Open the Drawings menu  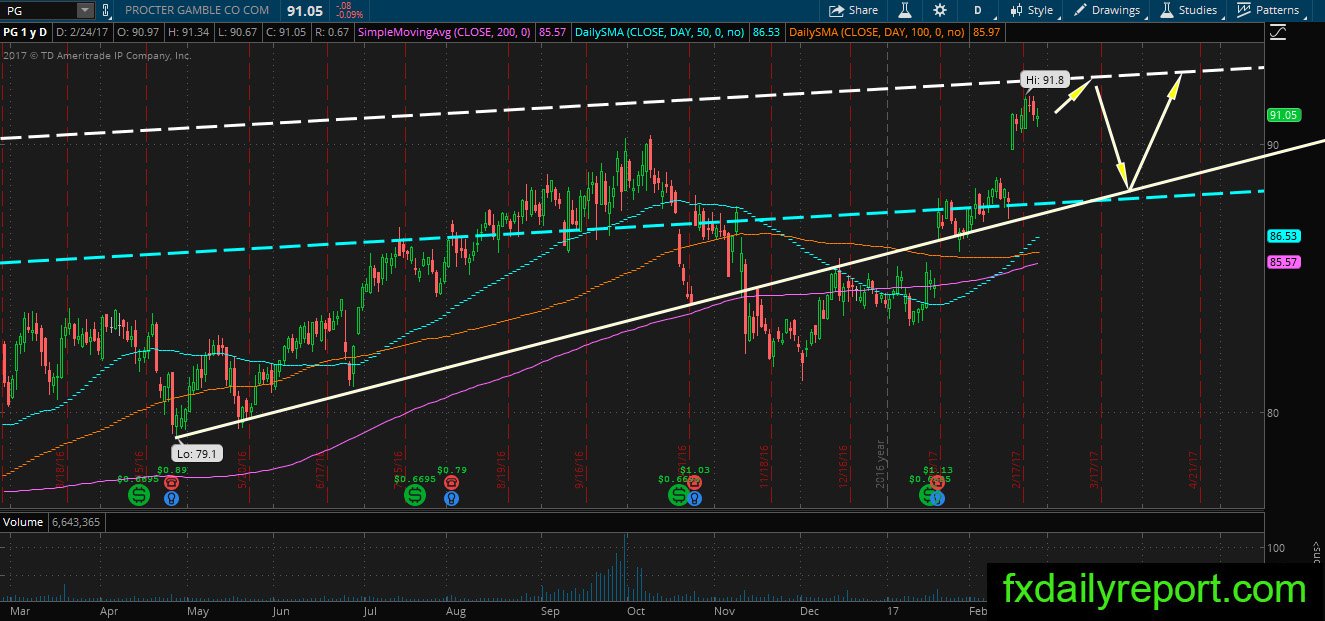point(1107,10)
